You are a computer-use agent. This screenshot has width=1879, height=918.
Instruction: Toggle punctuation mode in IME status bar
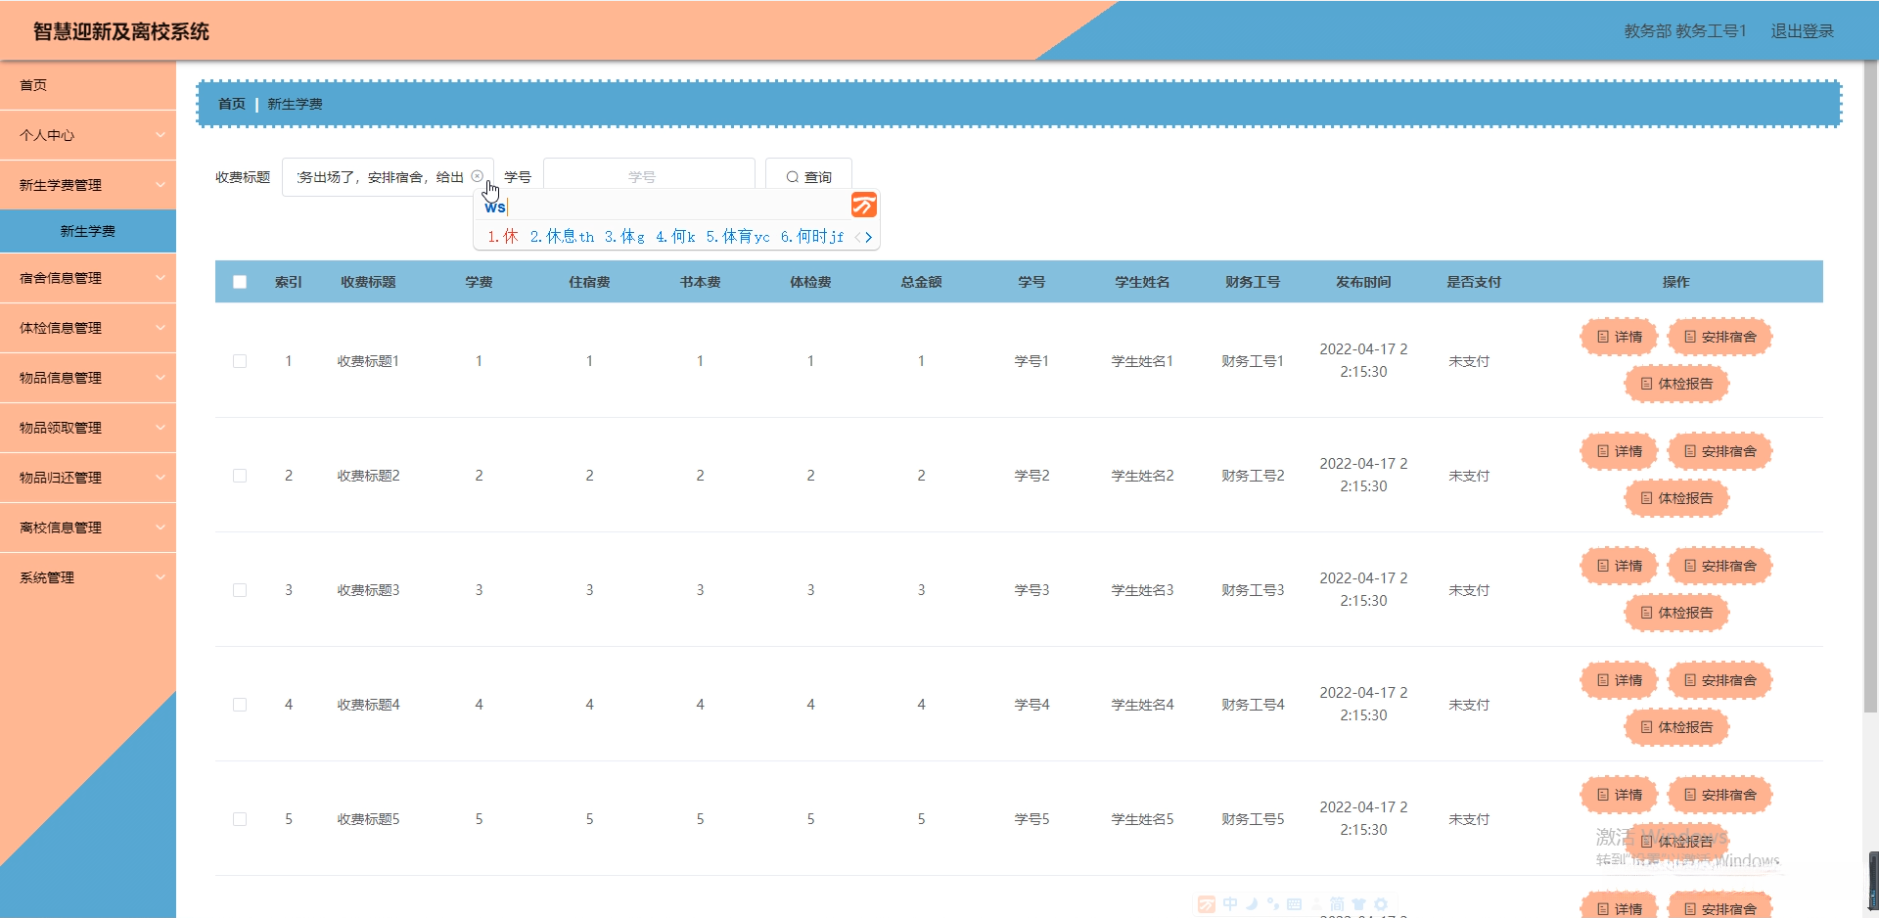point(1273,904)
